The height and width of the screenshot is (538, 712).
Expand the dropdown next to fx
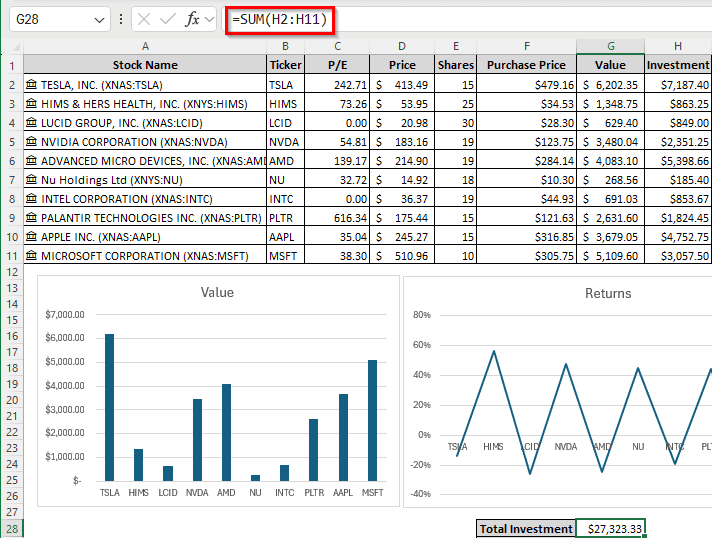point(209,20)
